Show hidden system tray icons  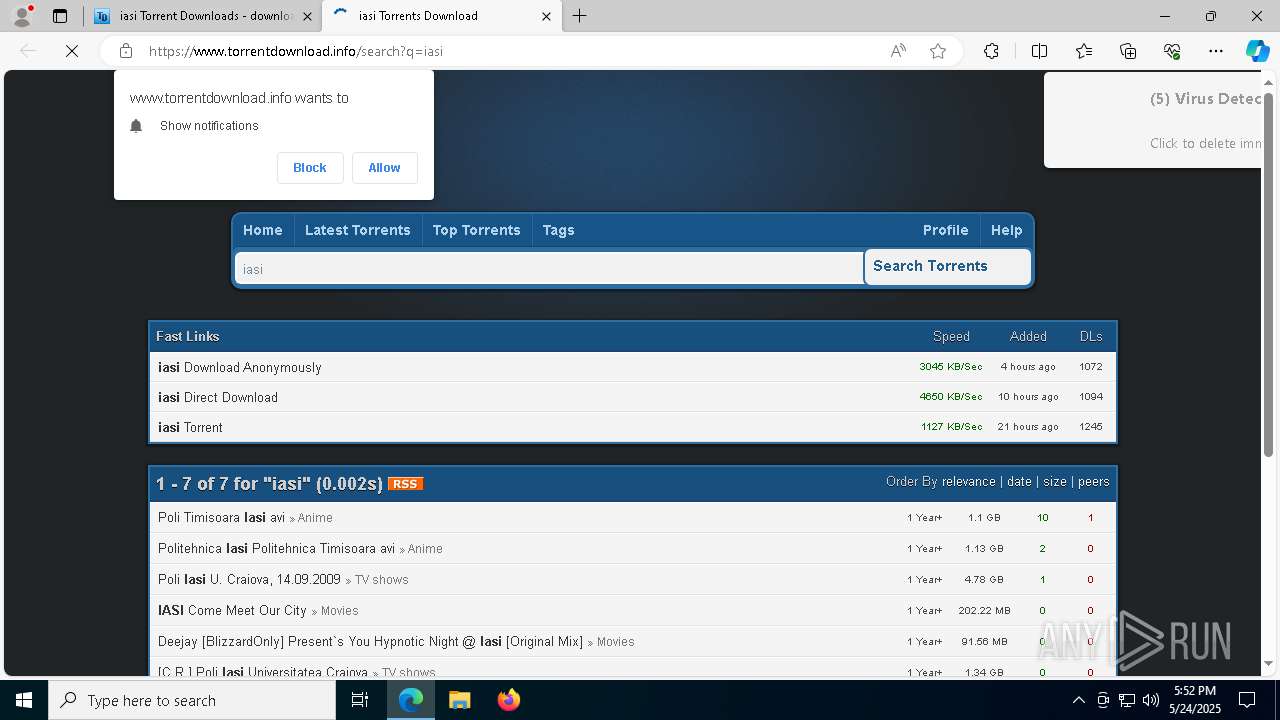click(x=1078, y=700)
